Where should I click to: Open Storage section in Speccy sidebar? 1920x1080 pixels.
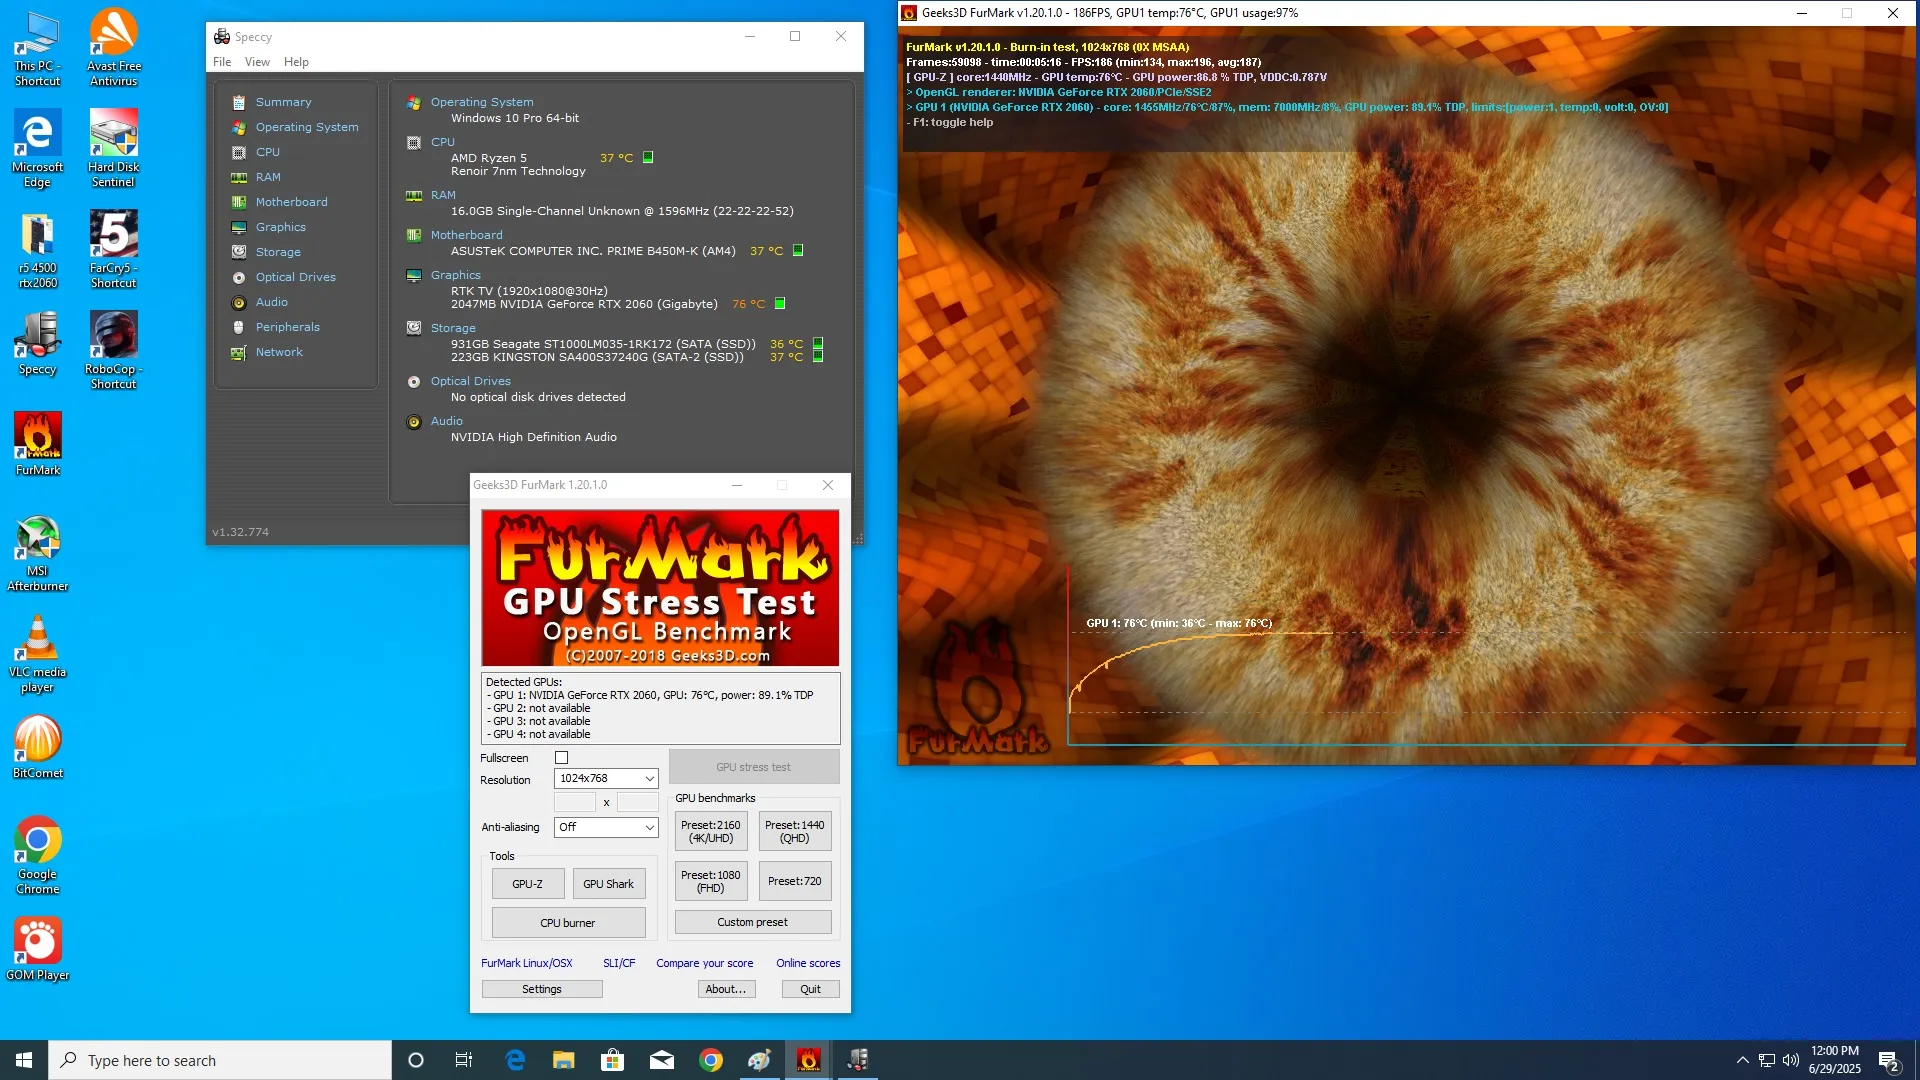tap(277, 252)
